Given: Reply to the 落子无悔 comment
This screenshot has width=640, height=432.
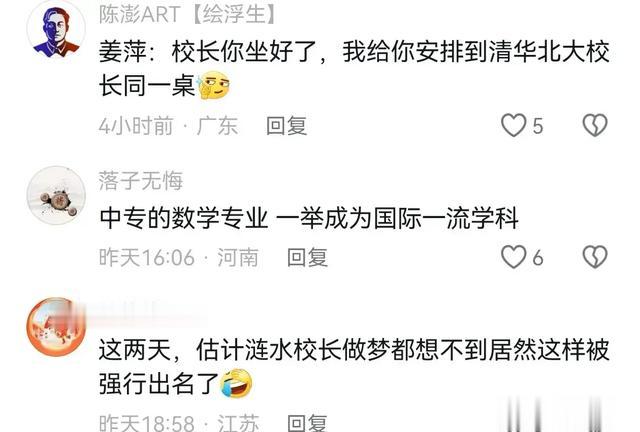Looking at the screenshot, I should pyautogui.click(x=307, y=258).
